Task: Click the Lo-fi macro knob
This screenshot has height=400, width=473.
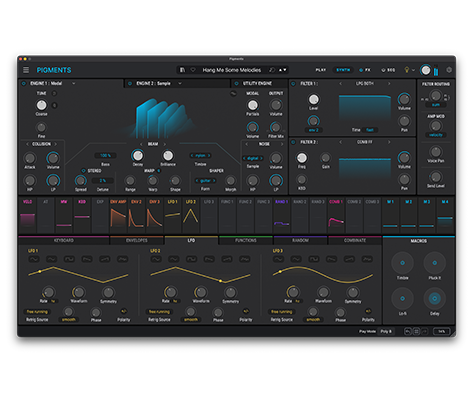Action: click(x=402, y=299)
